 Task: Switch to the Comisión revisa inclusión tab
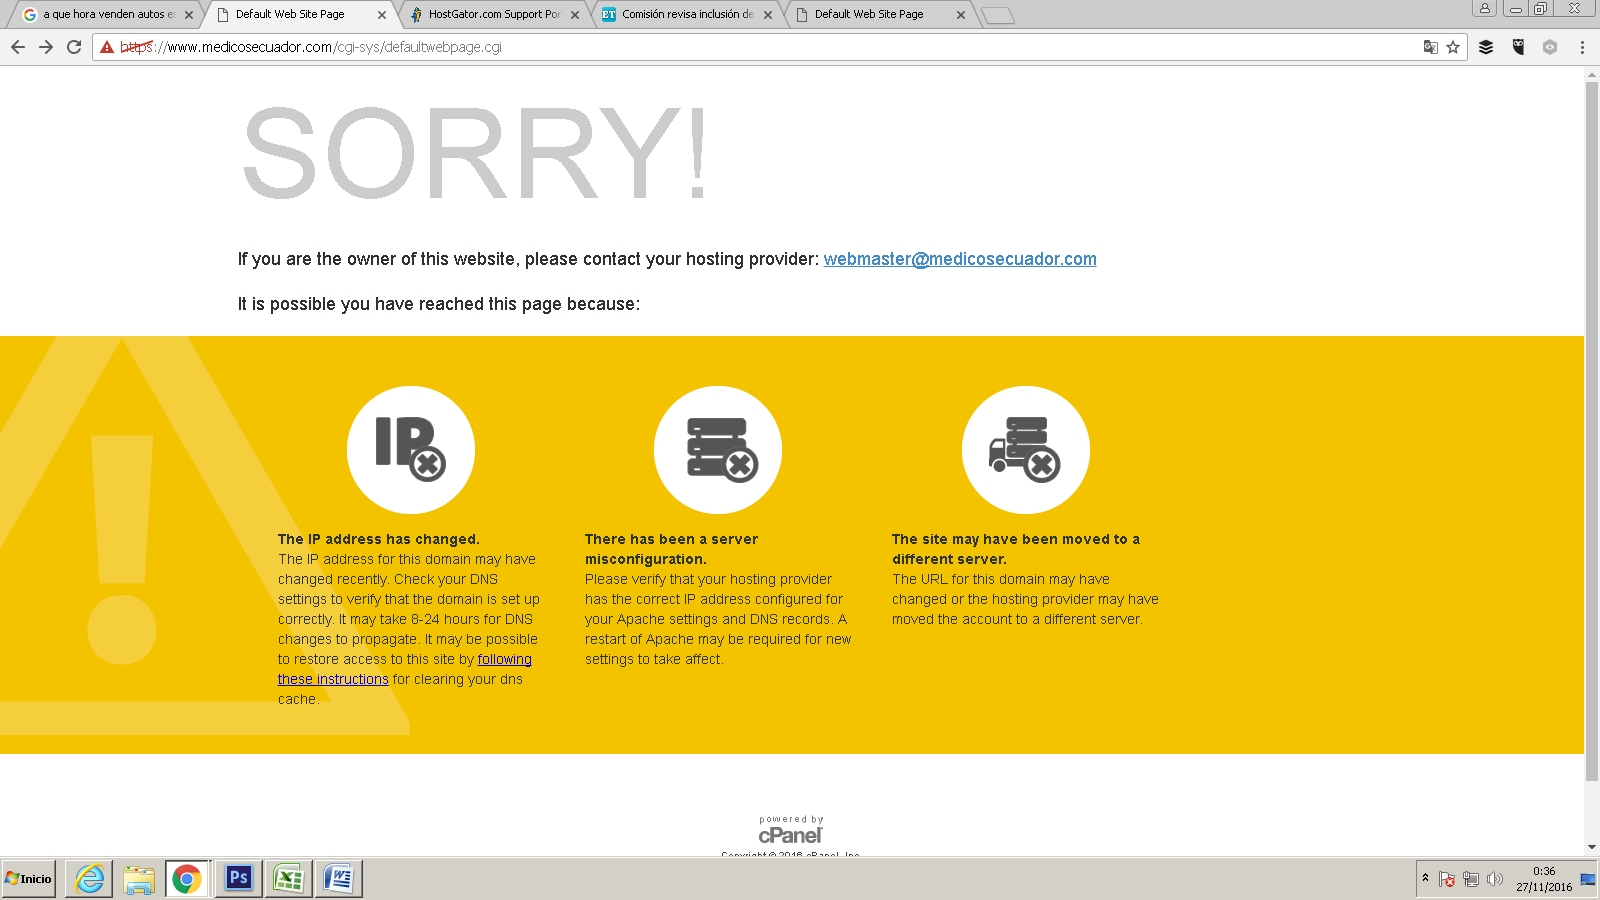(x=685, y=14)
